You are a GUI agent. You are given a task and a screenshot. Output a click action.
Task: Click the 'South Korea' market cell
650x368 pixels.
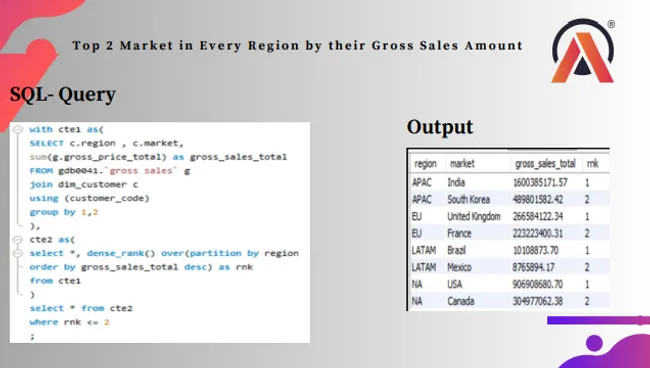coord(468,199)
